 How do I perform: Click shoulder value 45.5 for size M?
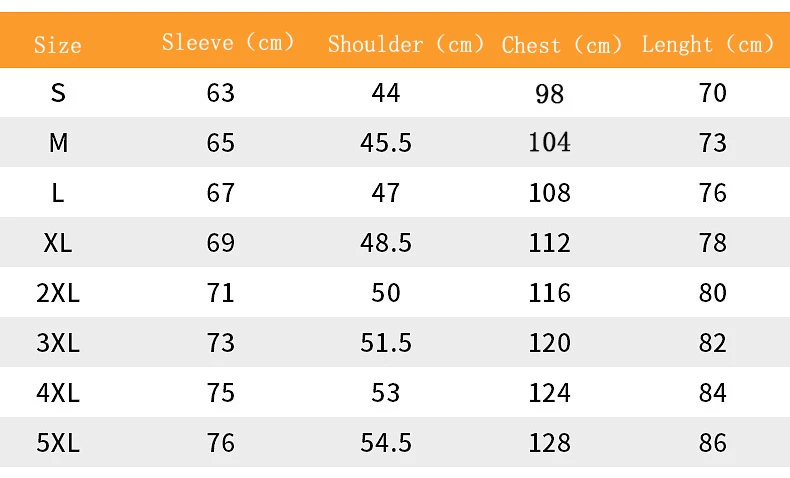[386, 143]
